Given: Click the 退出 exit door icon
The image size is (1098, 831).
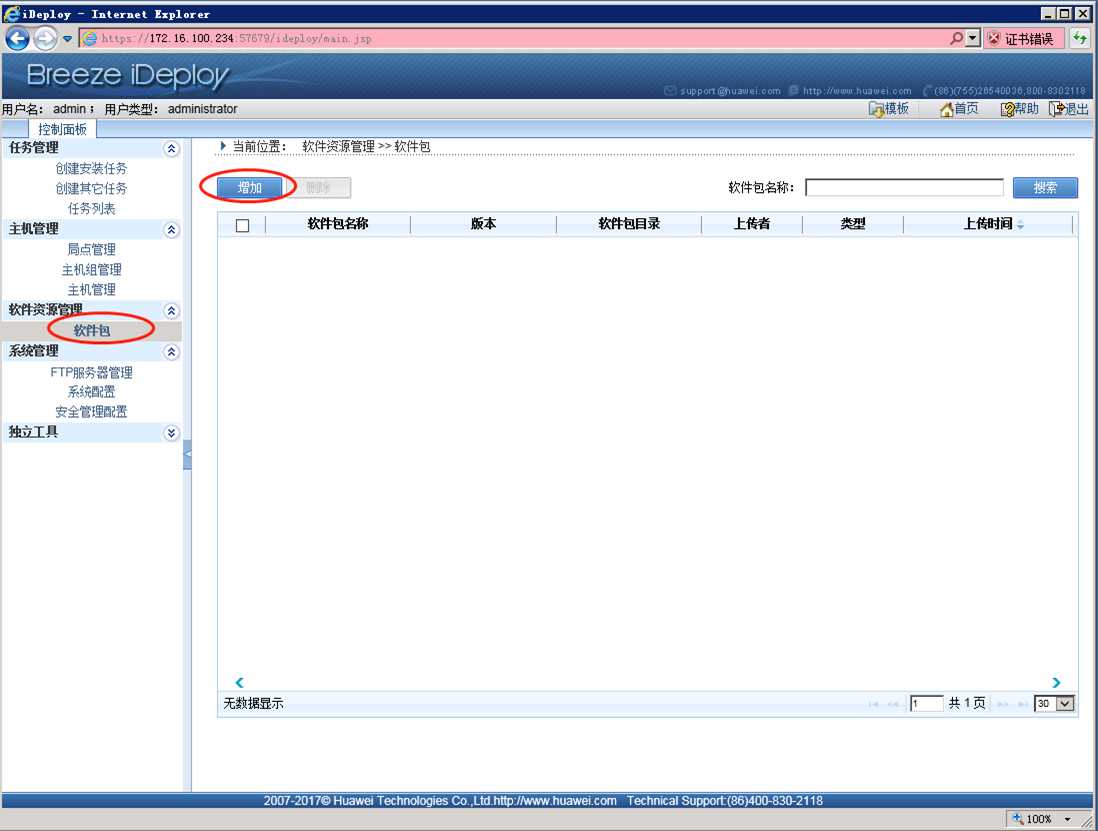Looking at the screenshot, I should [x=1056, y=109].
